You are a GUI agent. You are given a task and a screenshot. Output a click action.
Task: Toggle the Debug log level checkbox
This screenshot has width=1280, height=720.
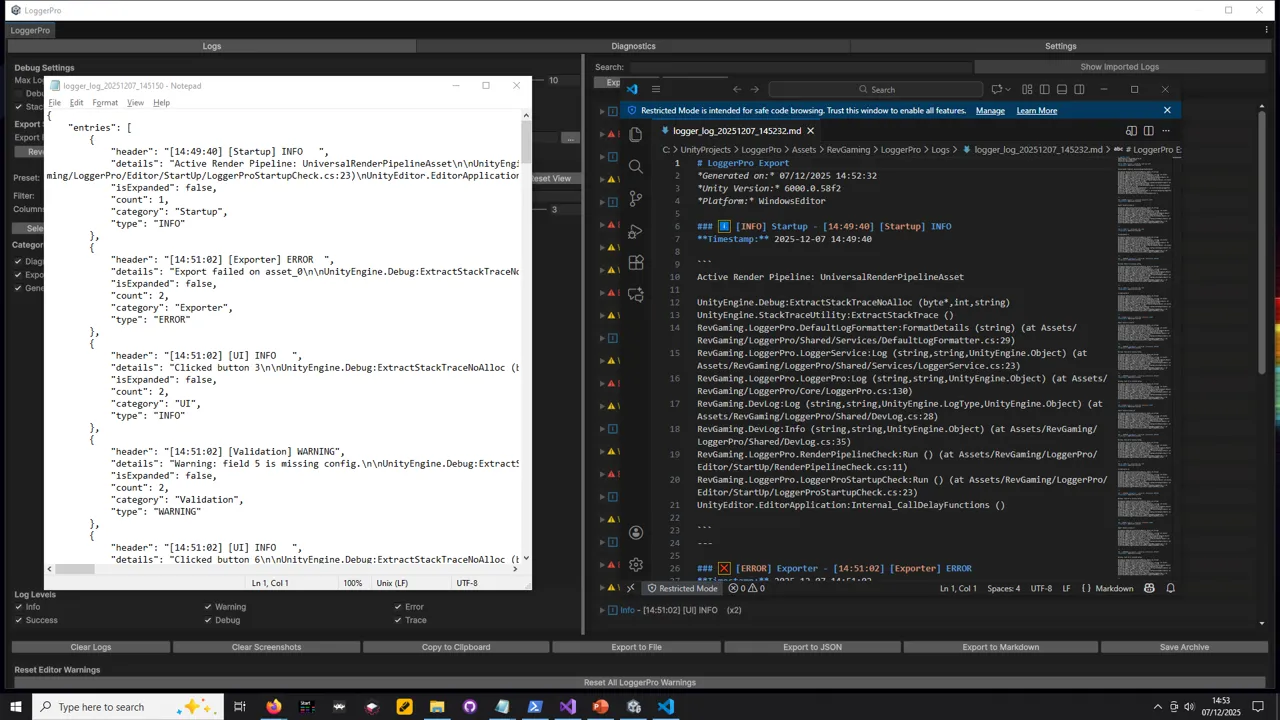(208, 620)
